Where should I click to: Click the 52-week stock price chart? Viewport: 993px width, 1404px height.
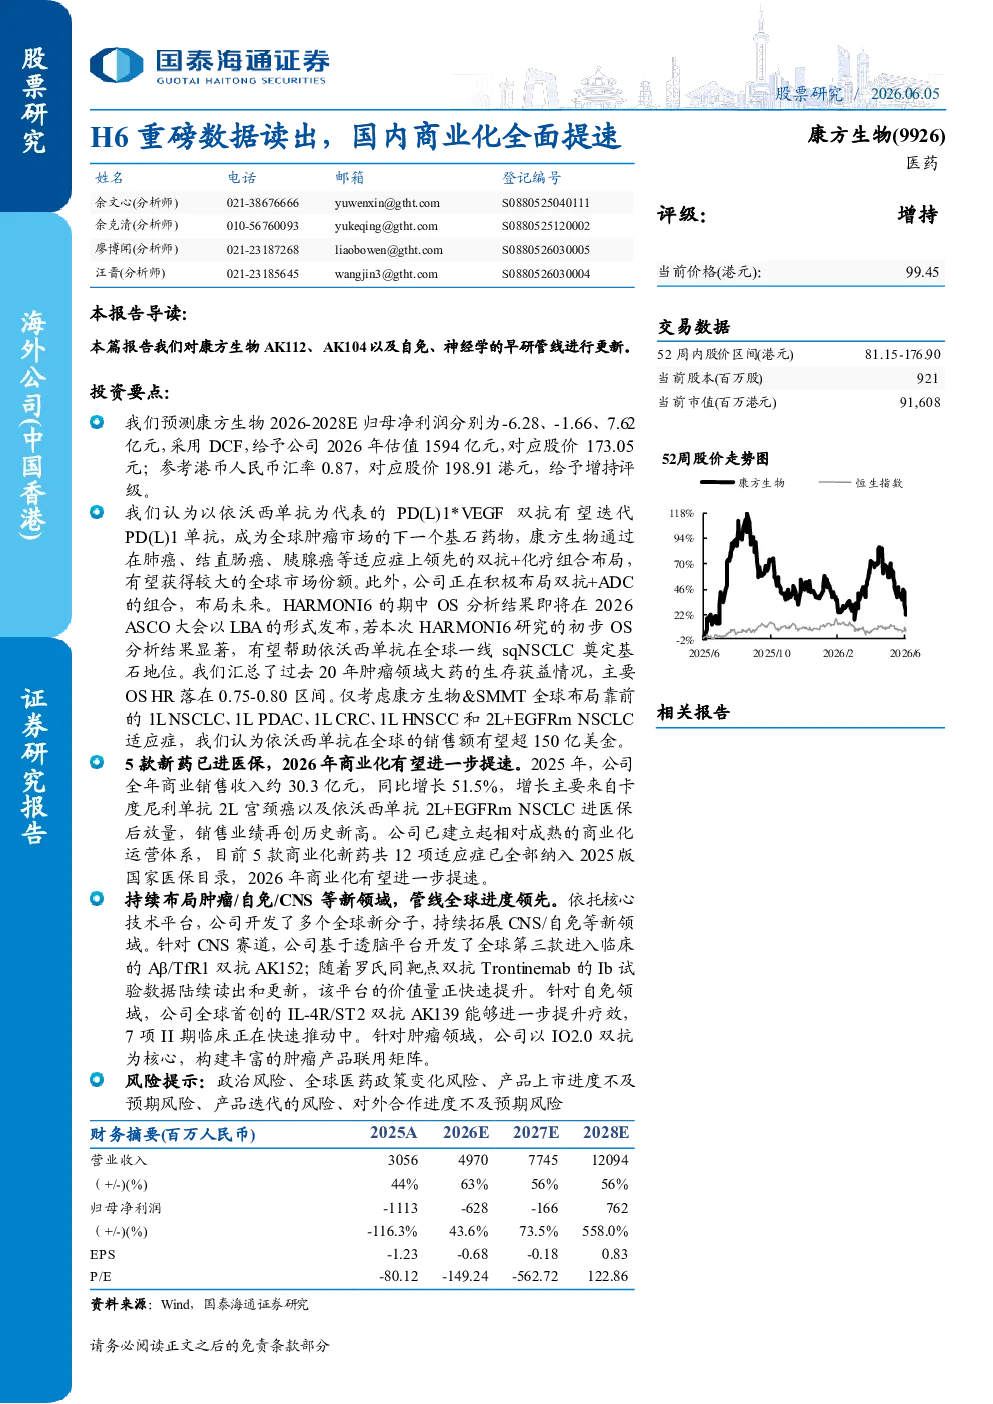797,579
